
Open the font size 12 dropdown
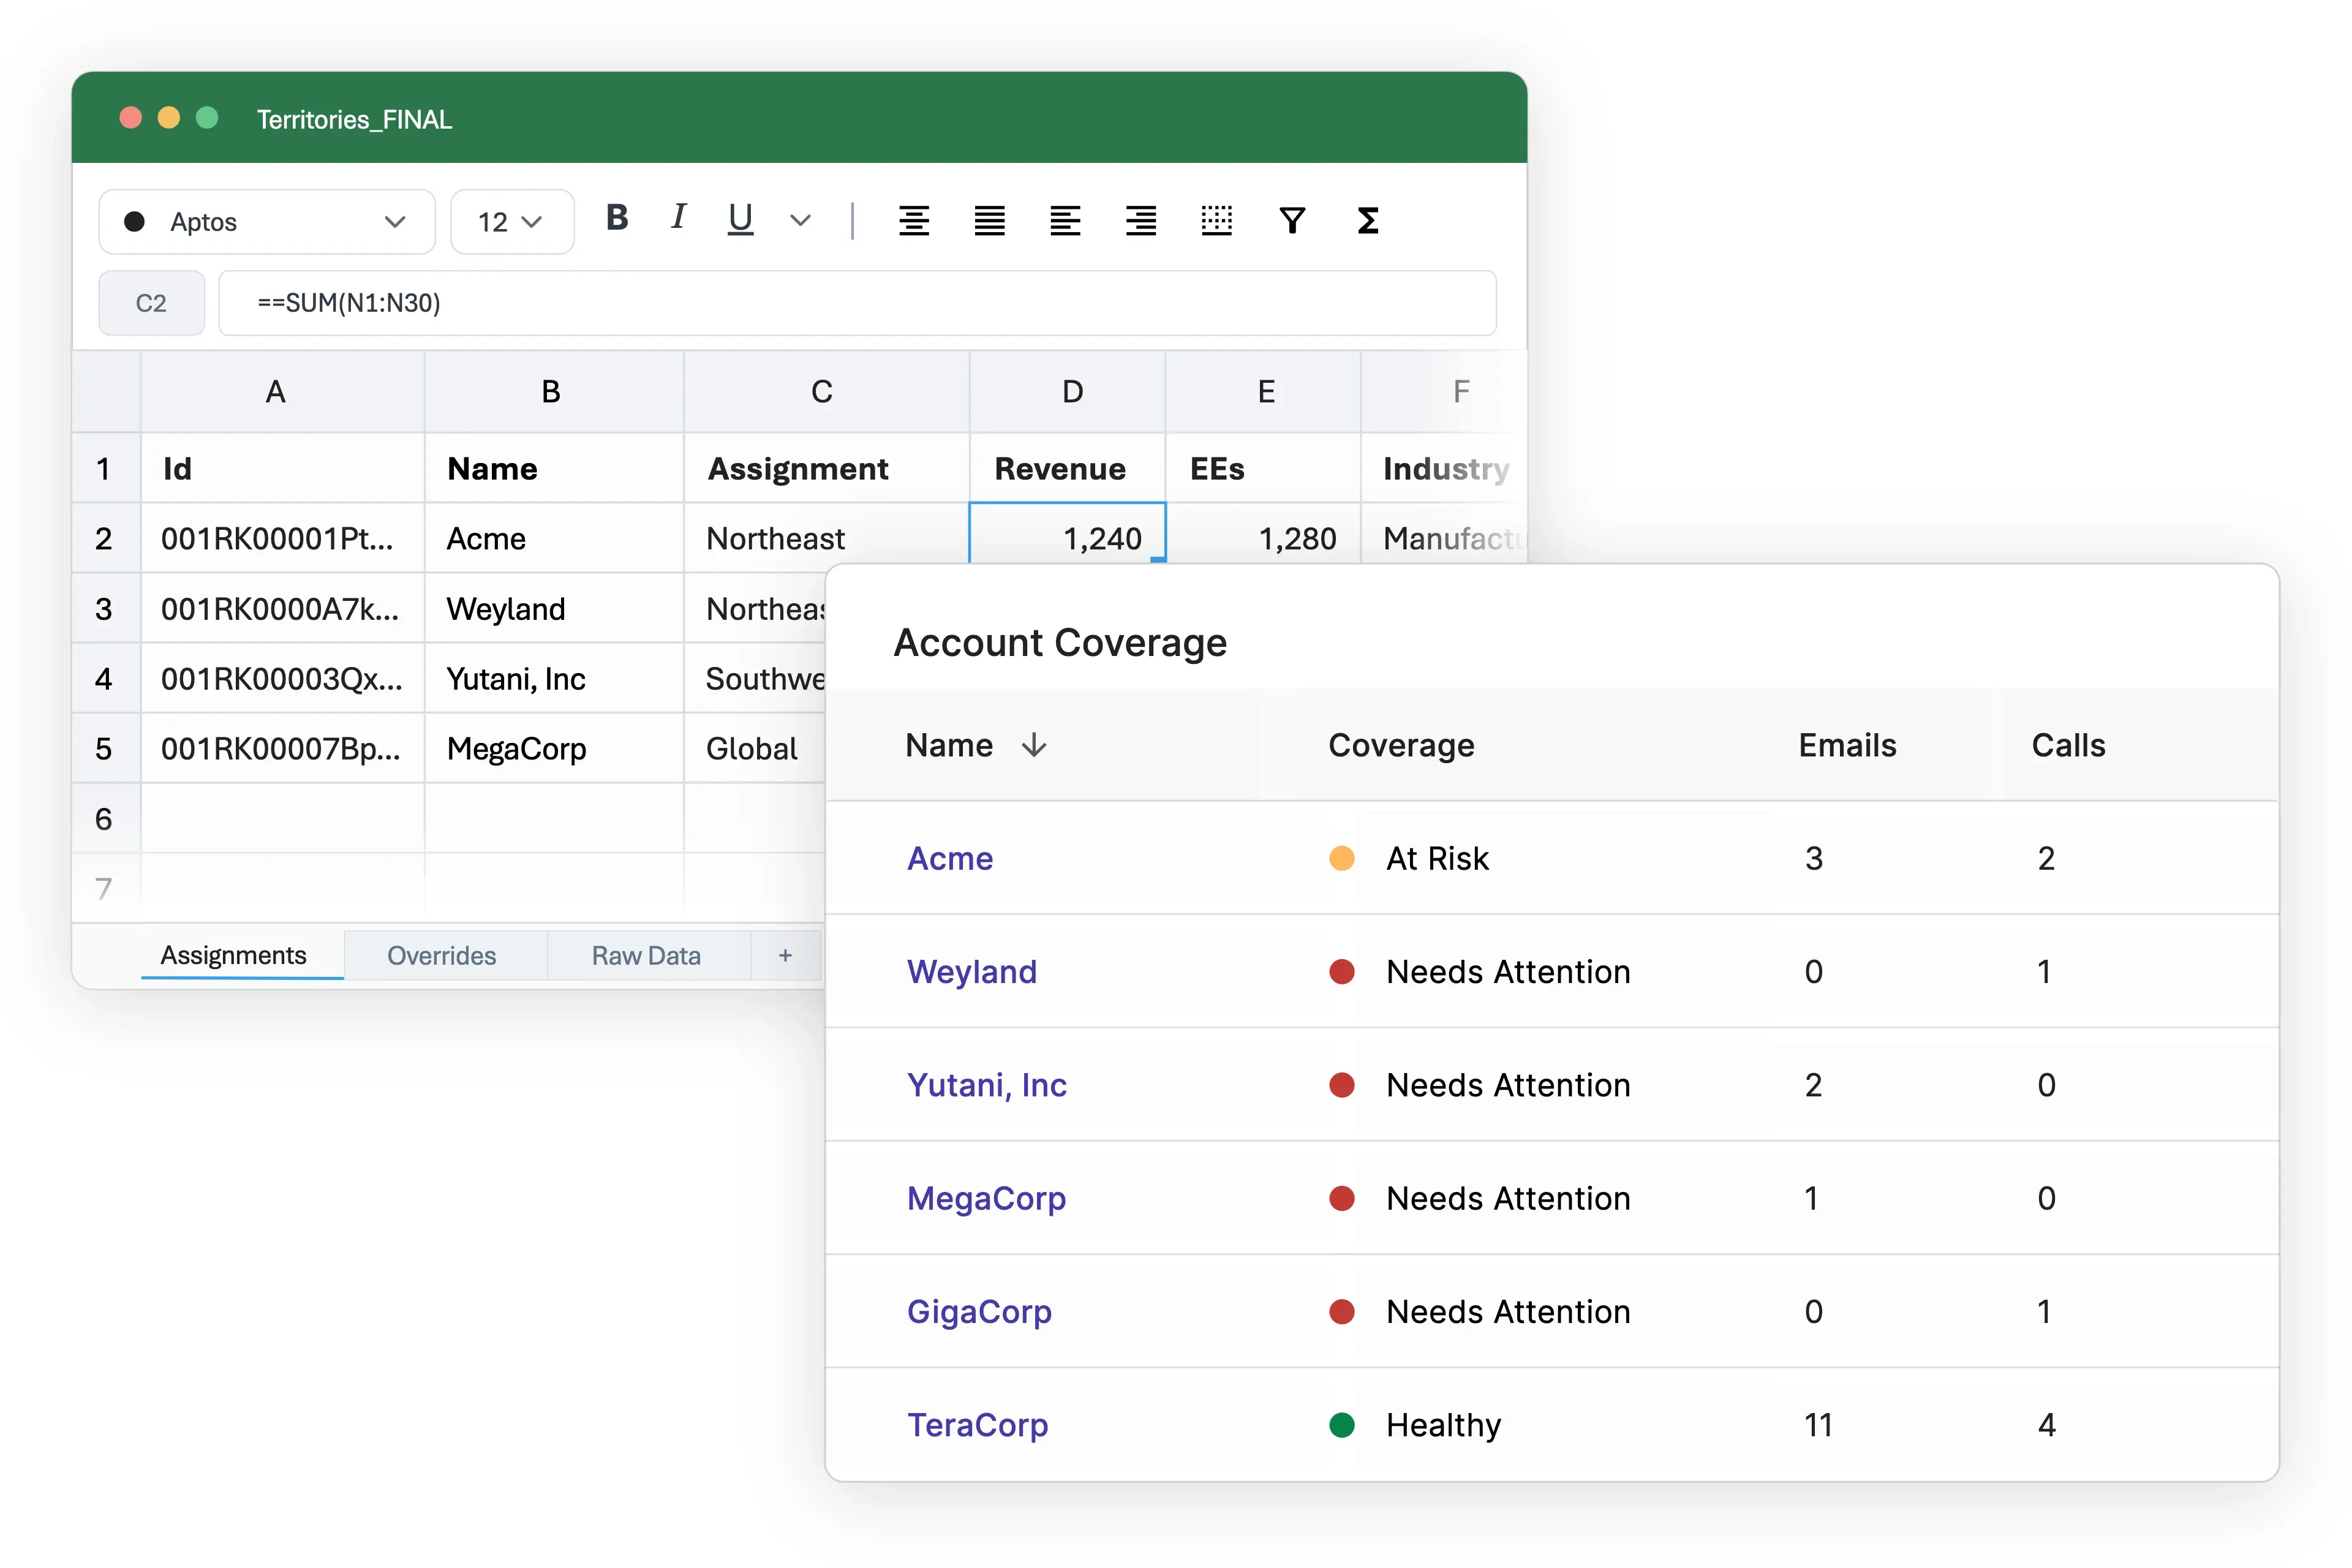tap(512, 222)
